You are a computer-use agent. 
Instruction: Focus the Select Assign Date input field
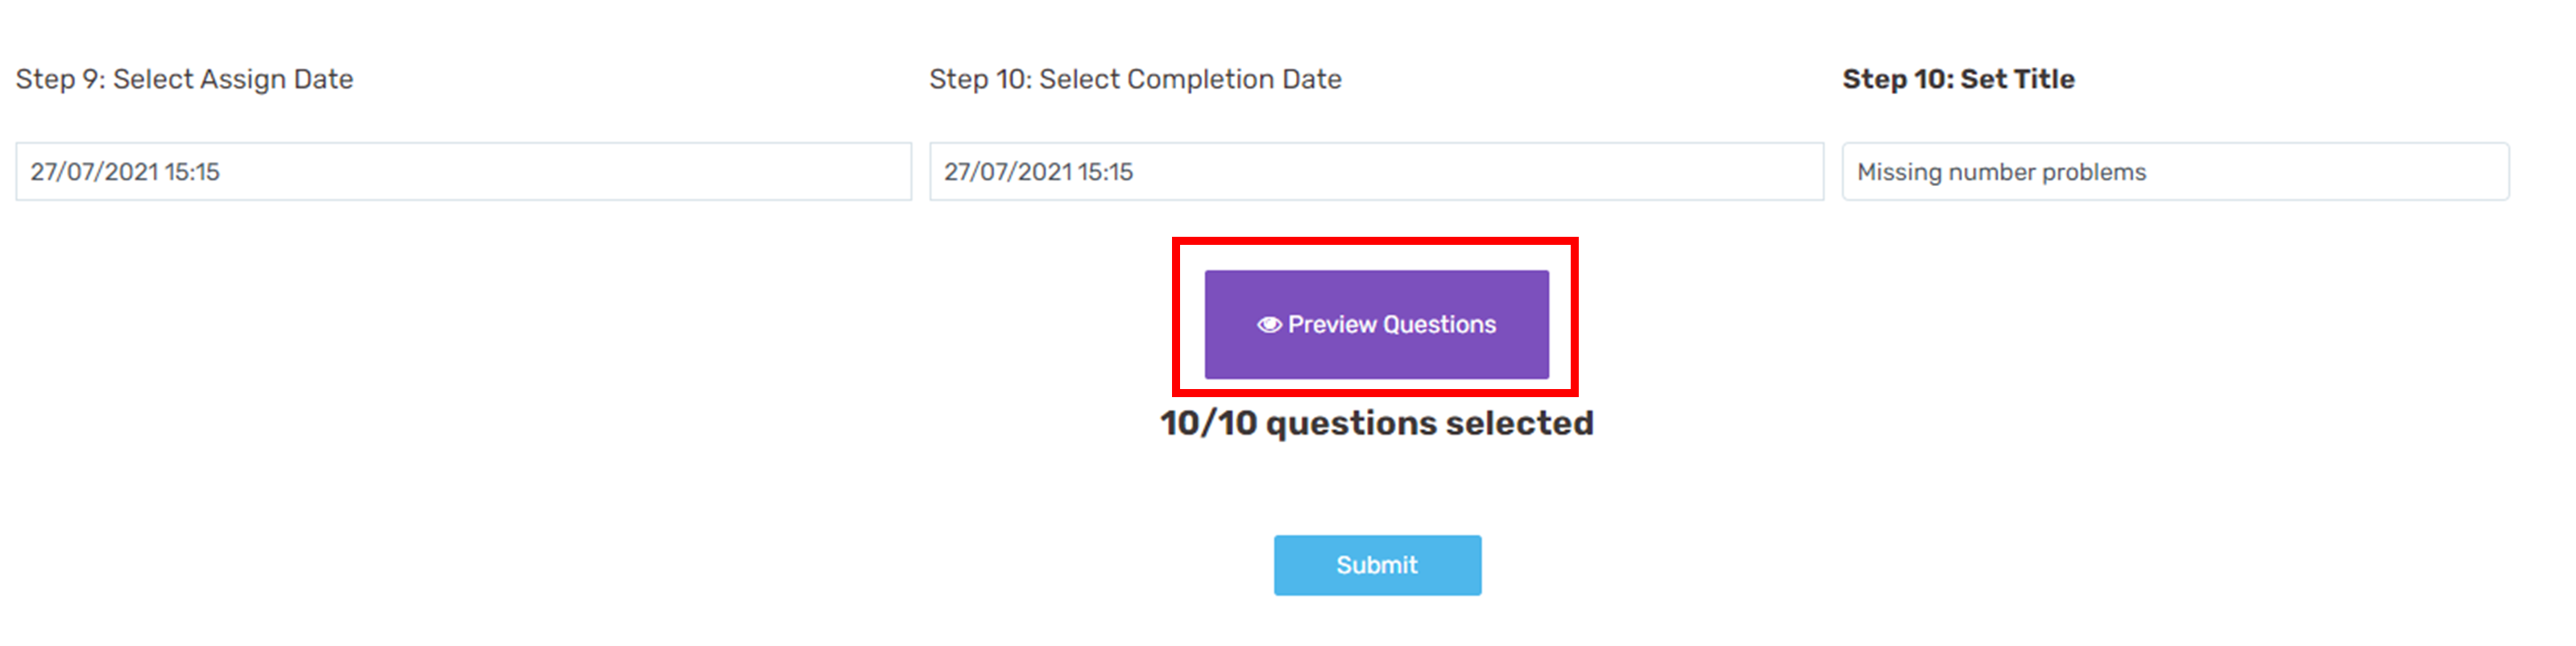(463, 171)
